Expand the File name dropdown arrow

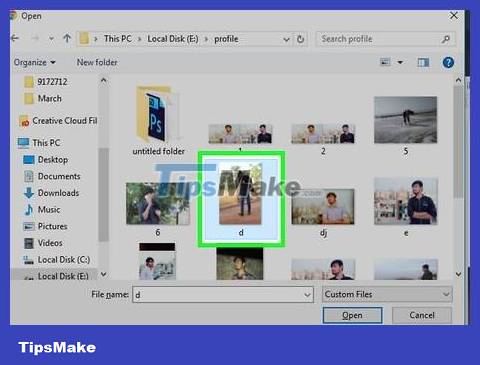click(x=307, y=295)
